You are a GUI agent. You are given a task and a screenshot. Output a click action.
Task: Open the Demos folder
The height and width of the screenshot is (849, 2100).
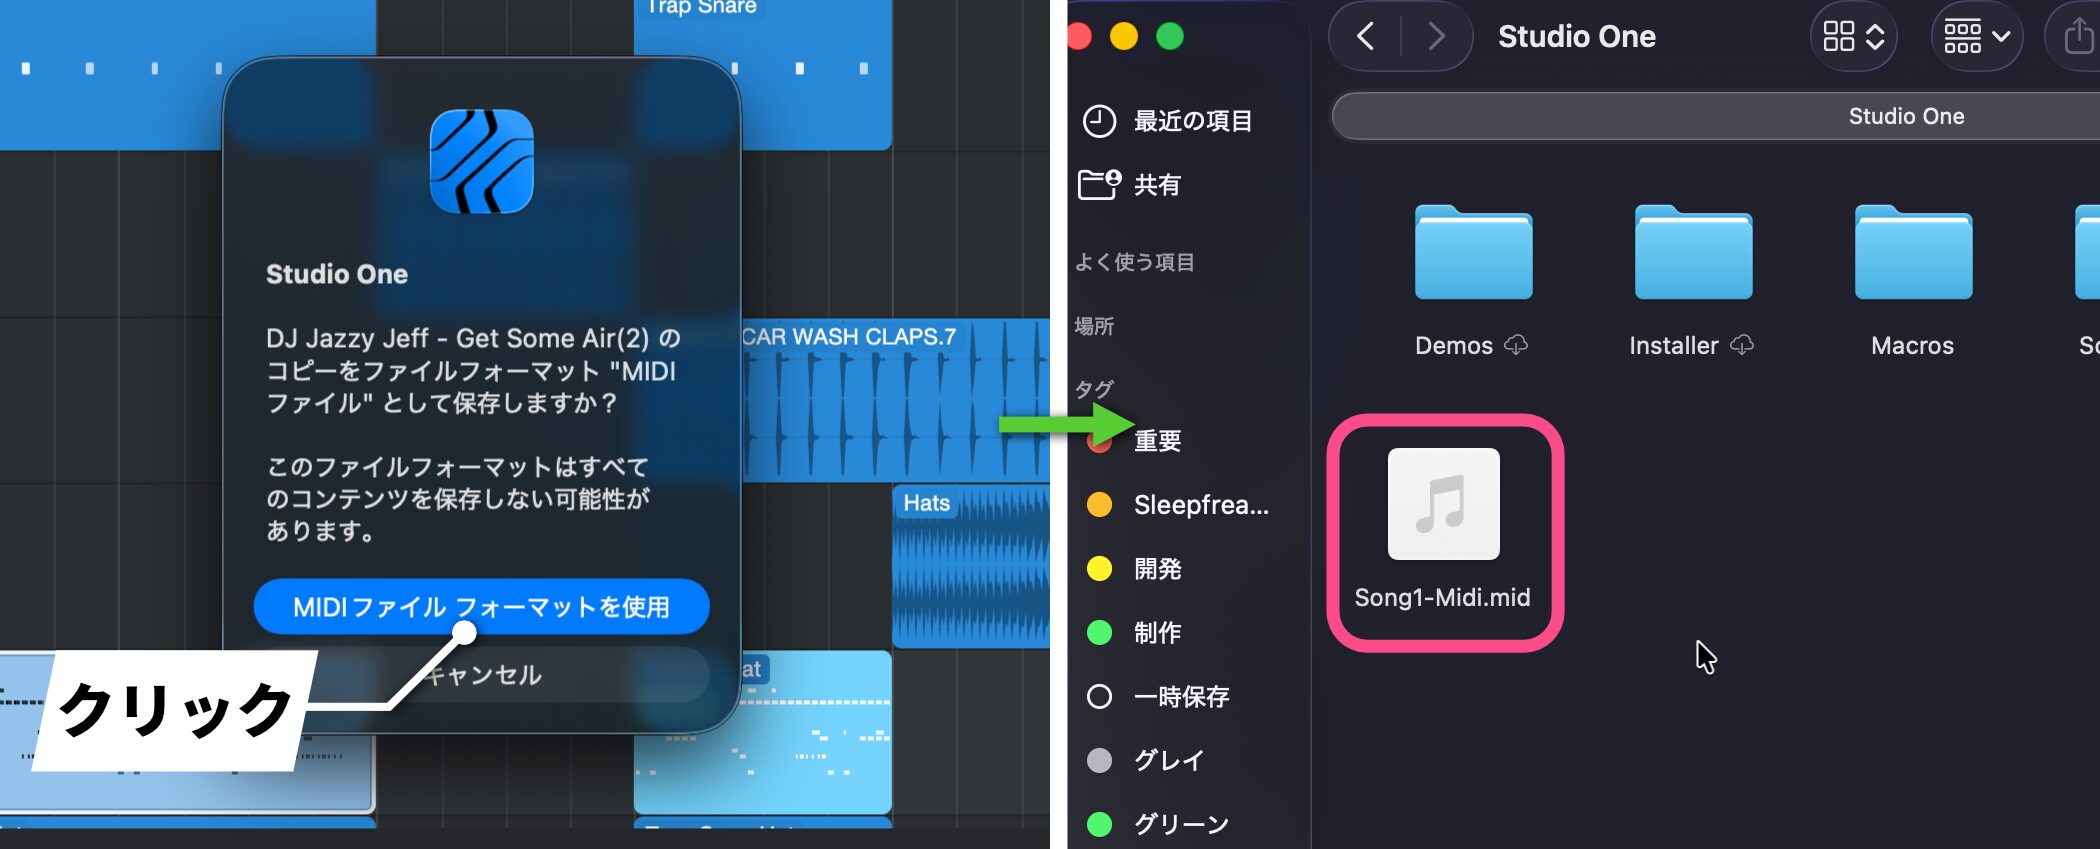click(x=1473, y=255)
